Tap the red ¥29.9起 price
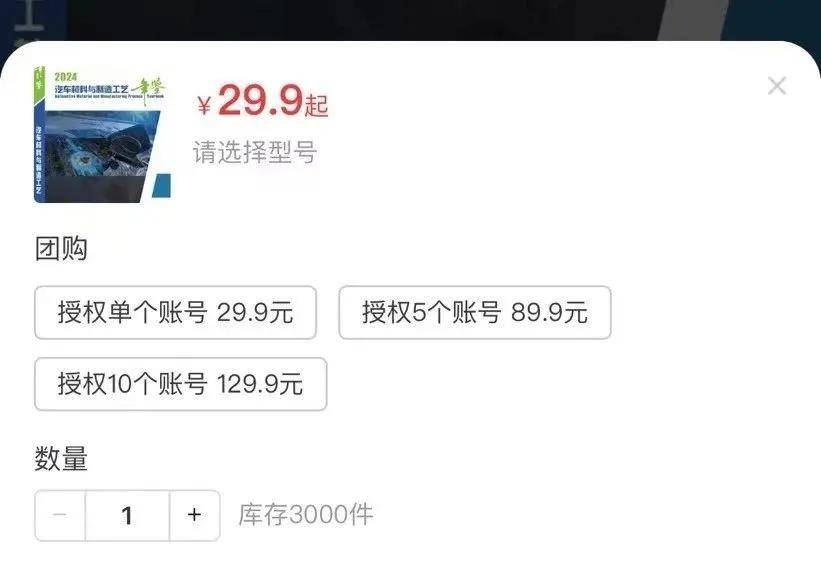The width and height of the screenshot is (821, 573). tap(263, 101)
